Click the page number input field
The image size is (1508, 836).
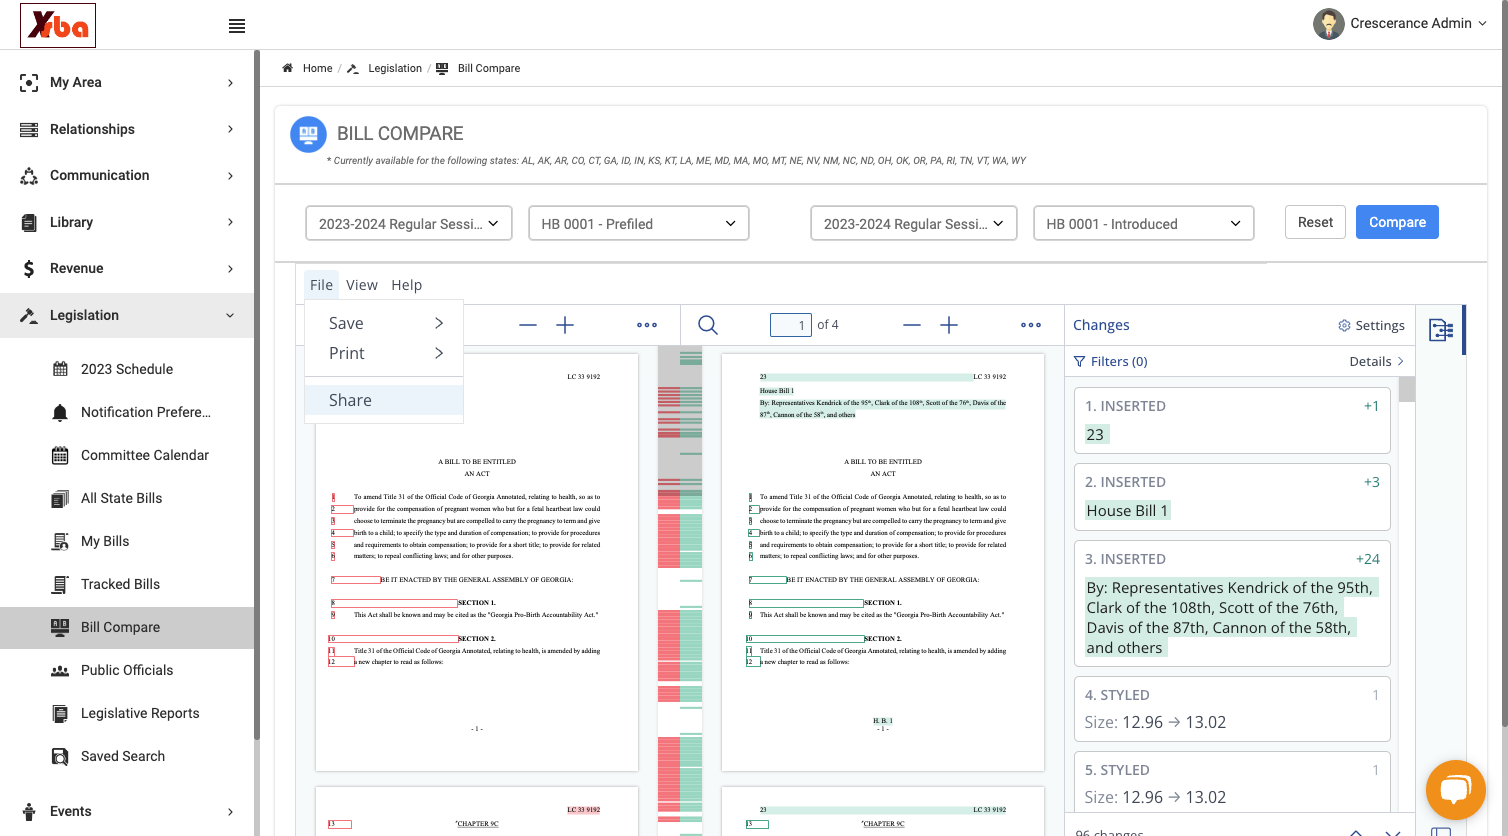790,325
